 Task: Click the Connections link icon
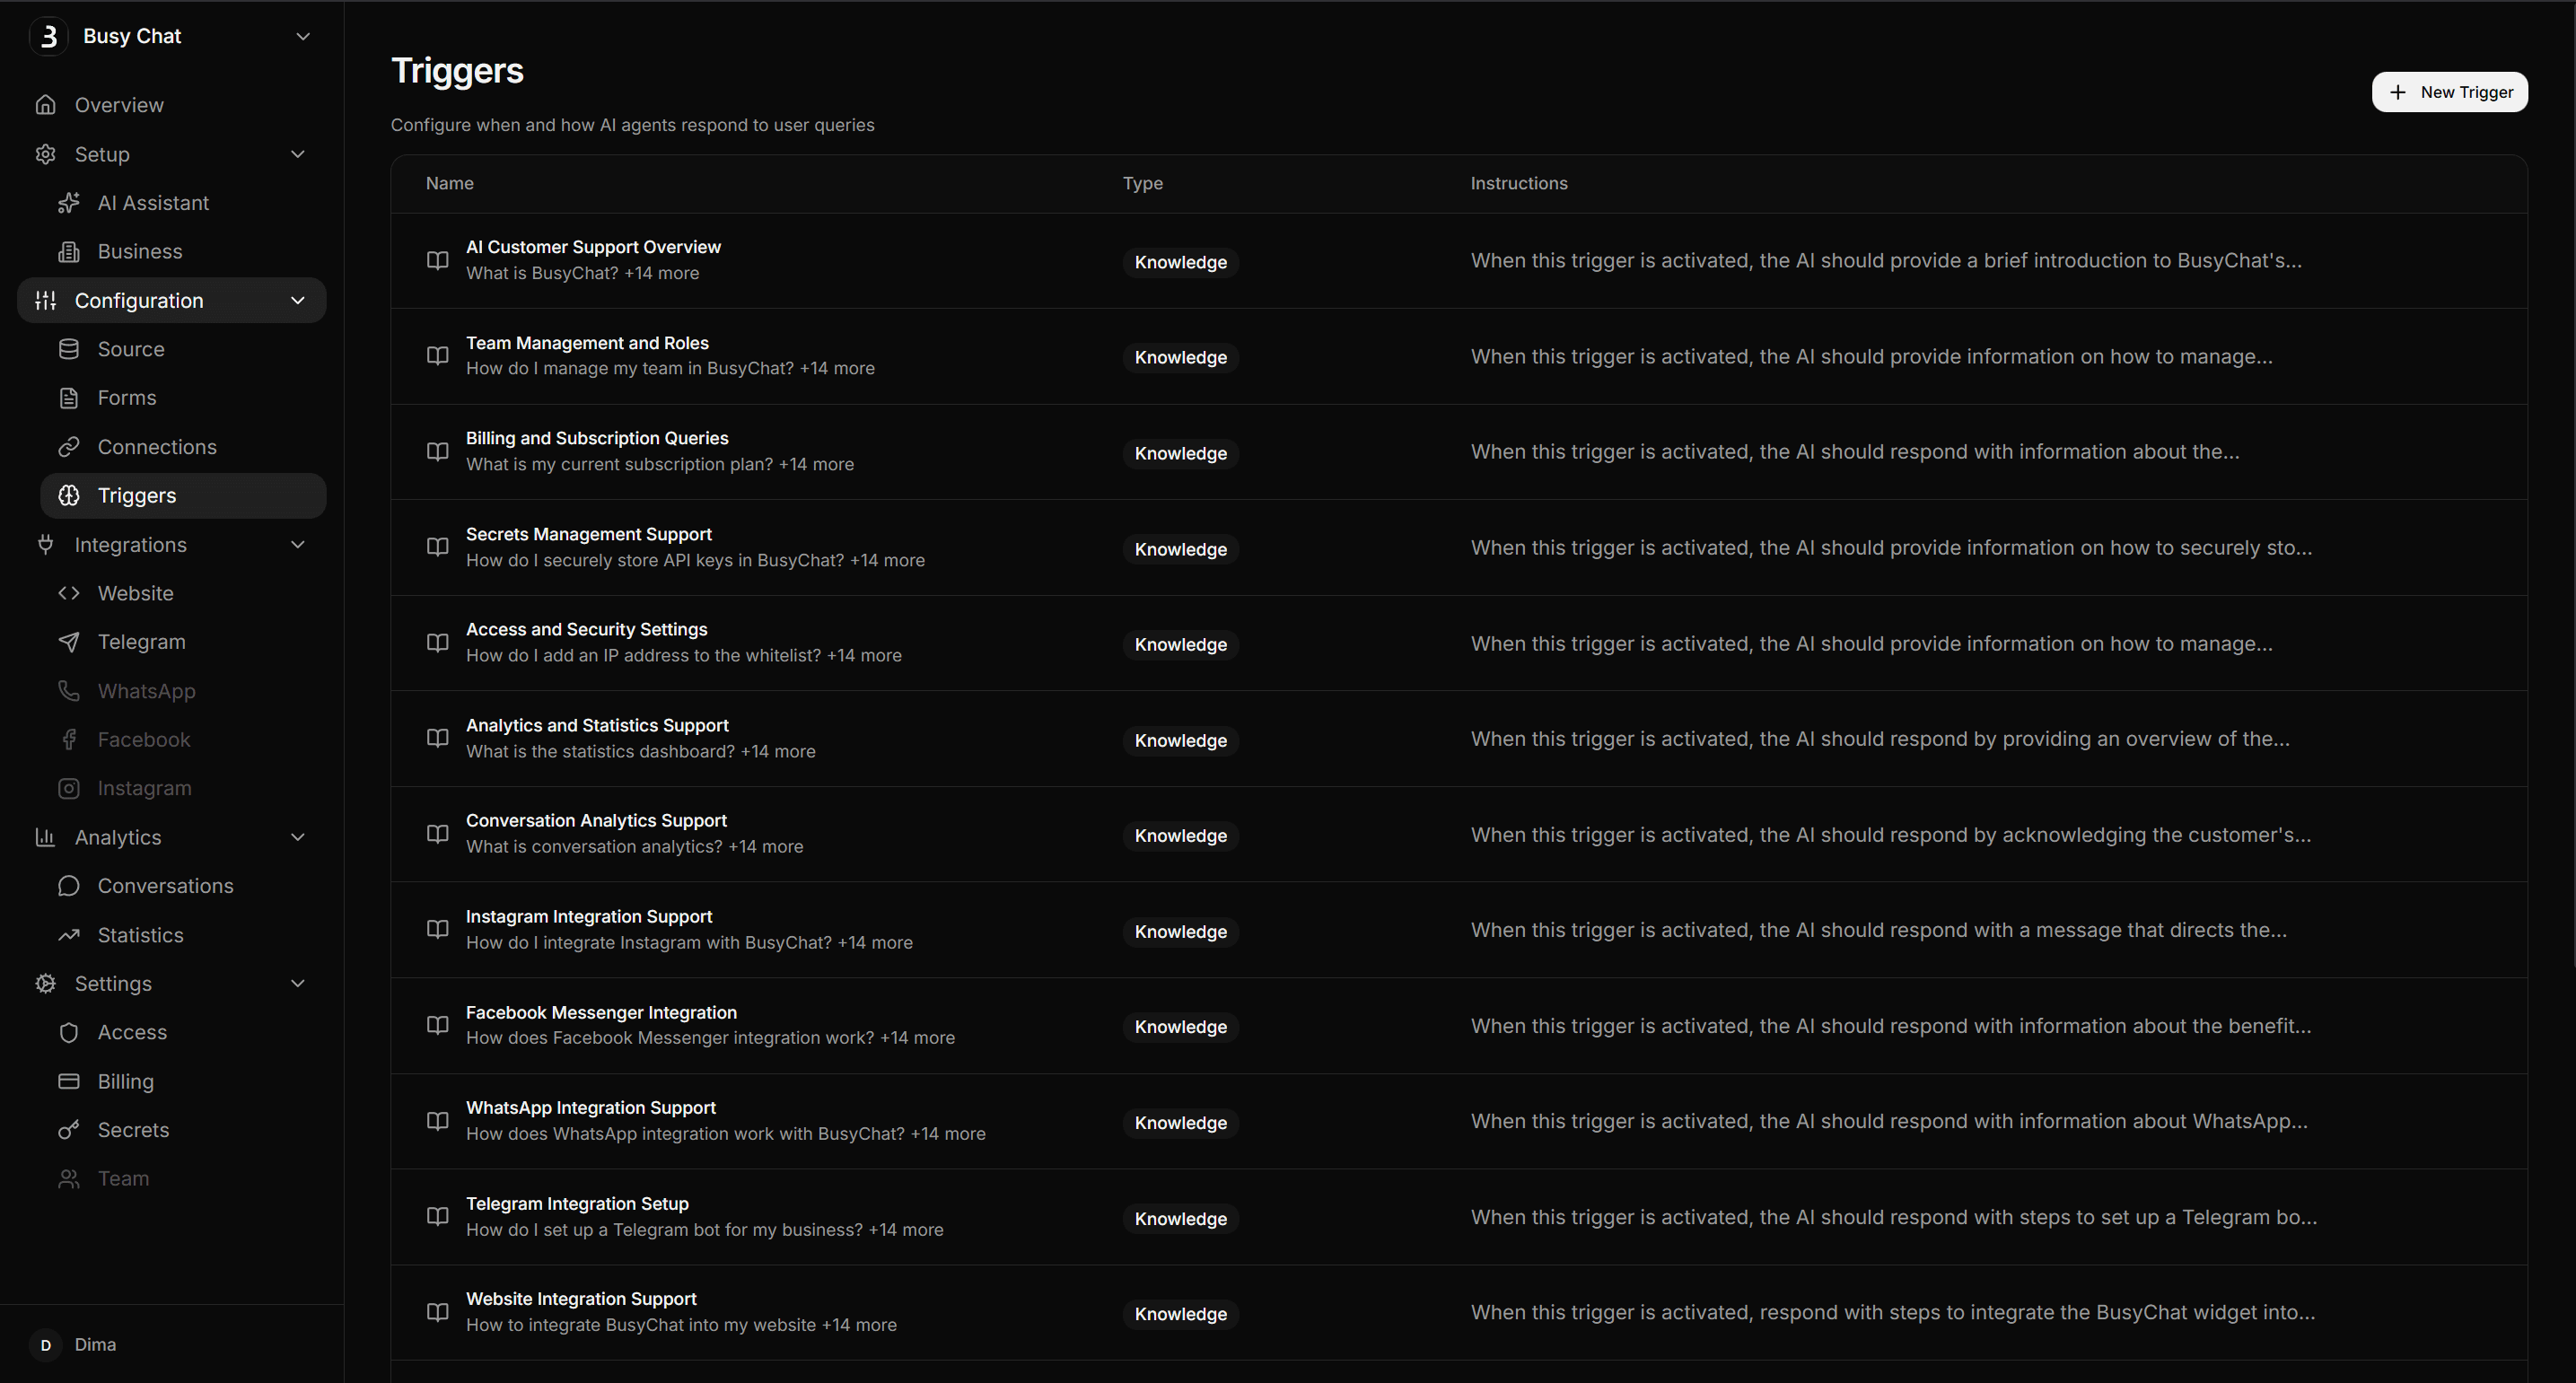(x=68, y=447)
